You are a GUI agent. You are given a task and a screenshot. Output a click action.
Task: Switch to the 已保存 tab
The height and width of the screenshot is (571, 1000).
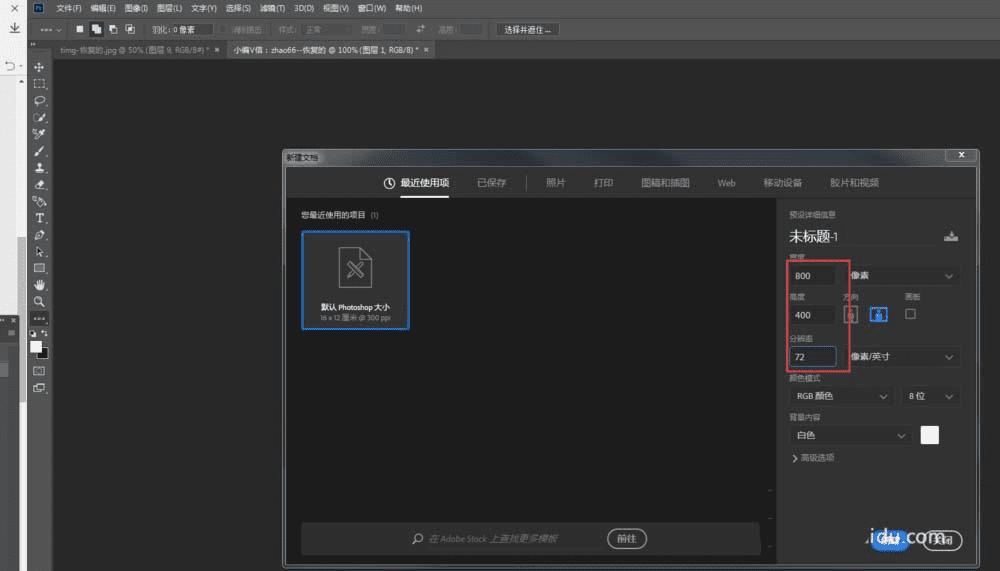tap(491, 182)
